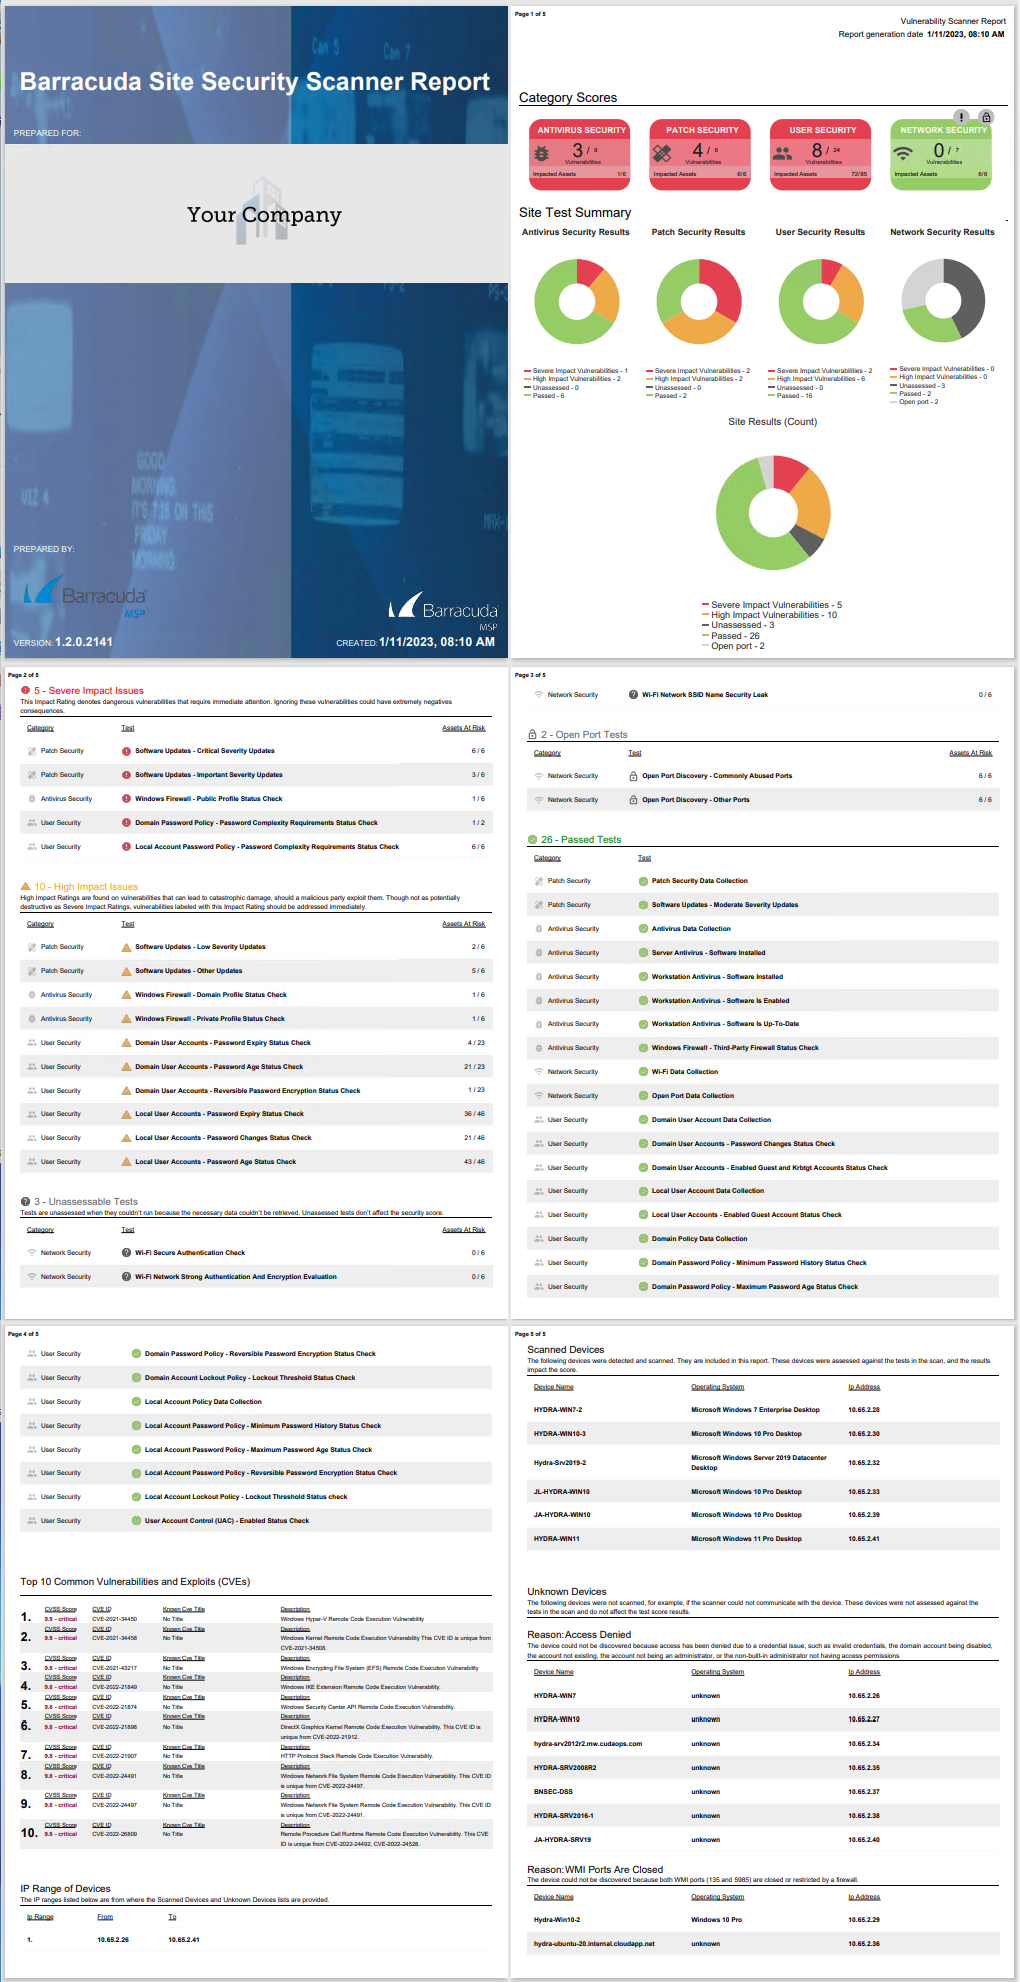Click the BNSEC-DSS device row
Viewport: 1020px width, 1982px height.
763,1792
